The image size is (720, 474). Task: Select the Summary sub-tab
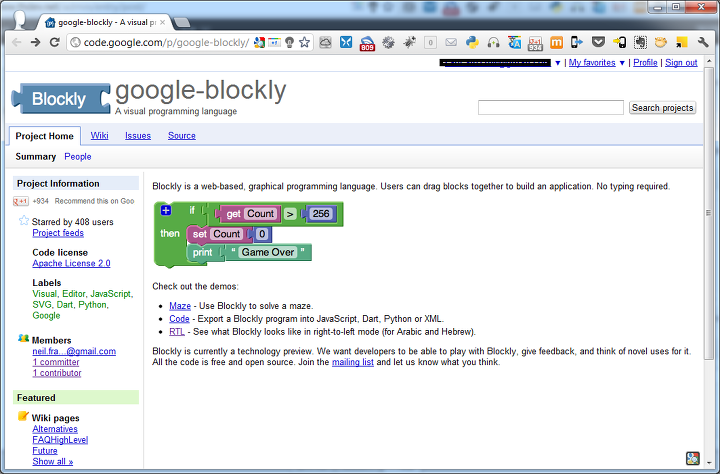click(35, 157)
